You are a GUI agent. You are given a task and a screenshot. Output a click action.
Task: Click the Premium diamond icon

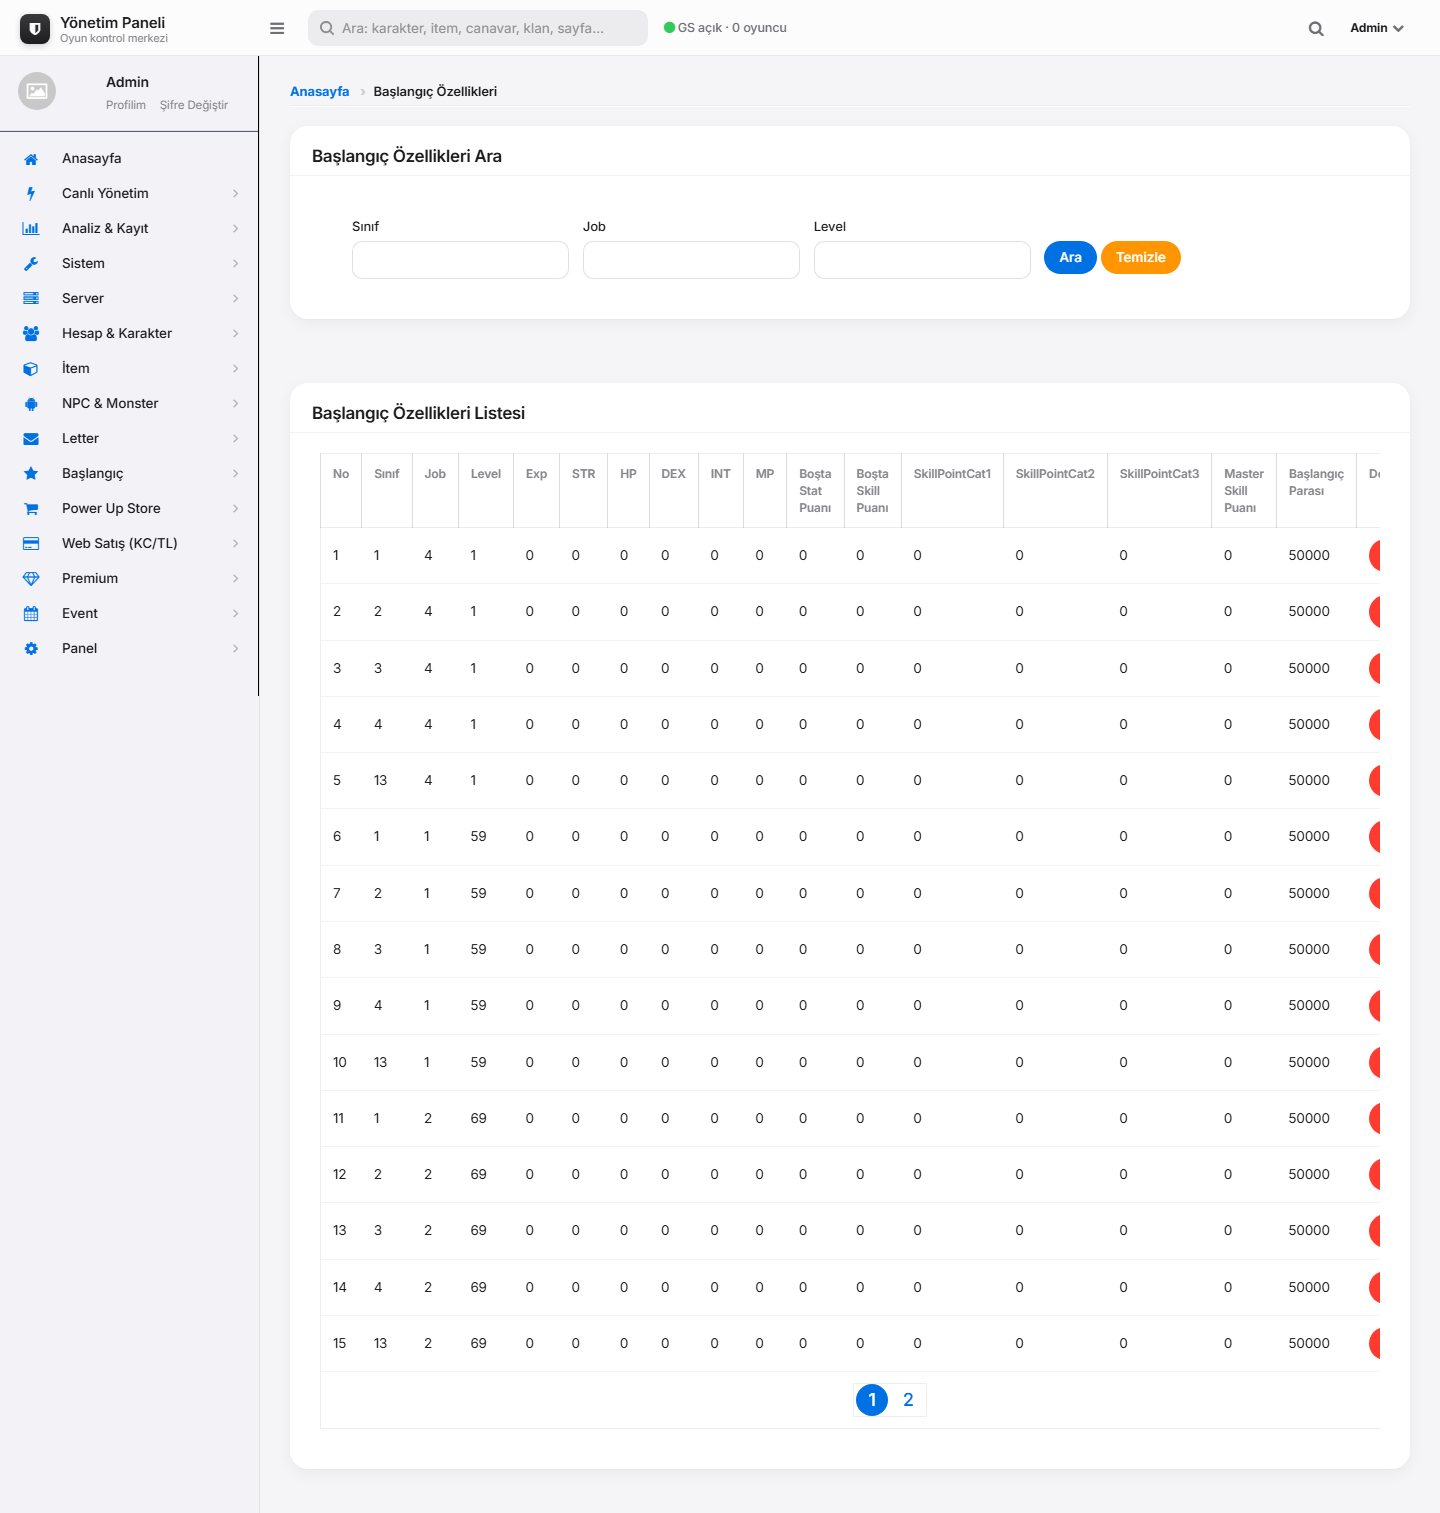coord(31,579)
